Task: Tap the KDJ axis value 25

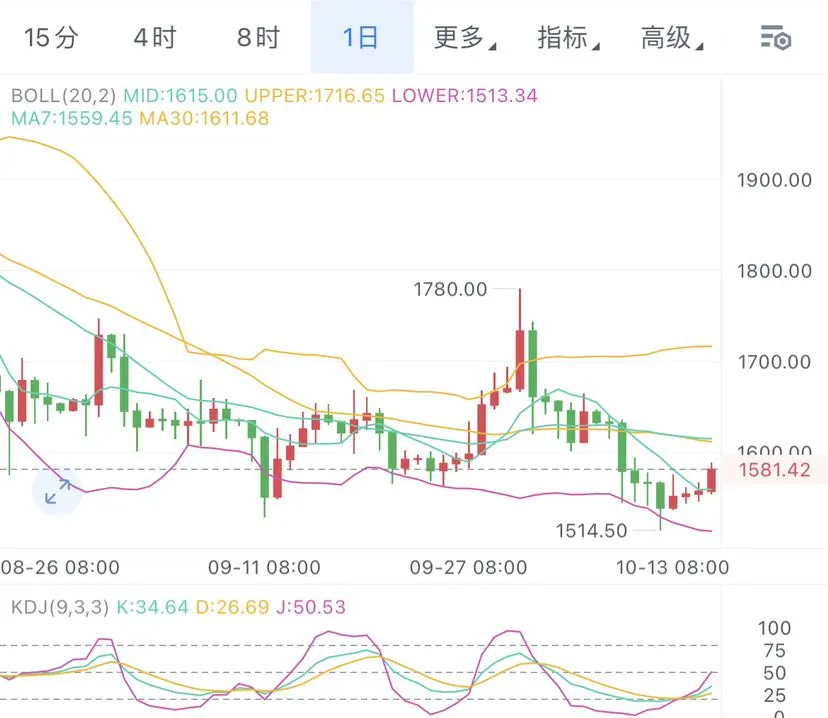Action: pyautogui.click(x=774, y=695)
